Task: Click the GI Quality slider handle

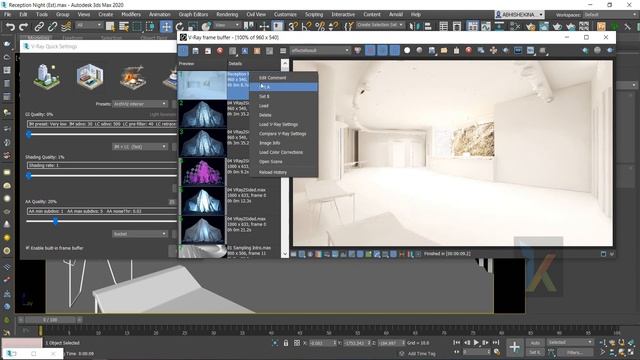Action: pos(29,134)
